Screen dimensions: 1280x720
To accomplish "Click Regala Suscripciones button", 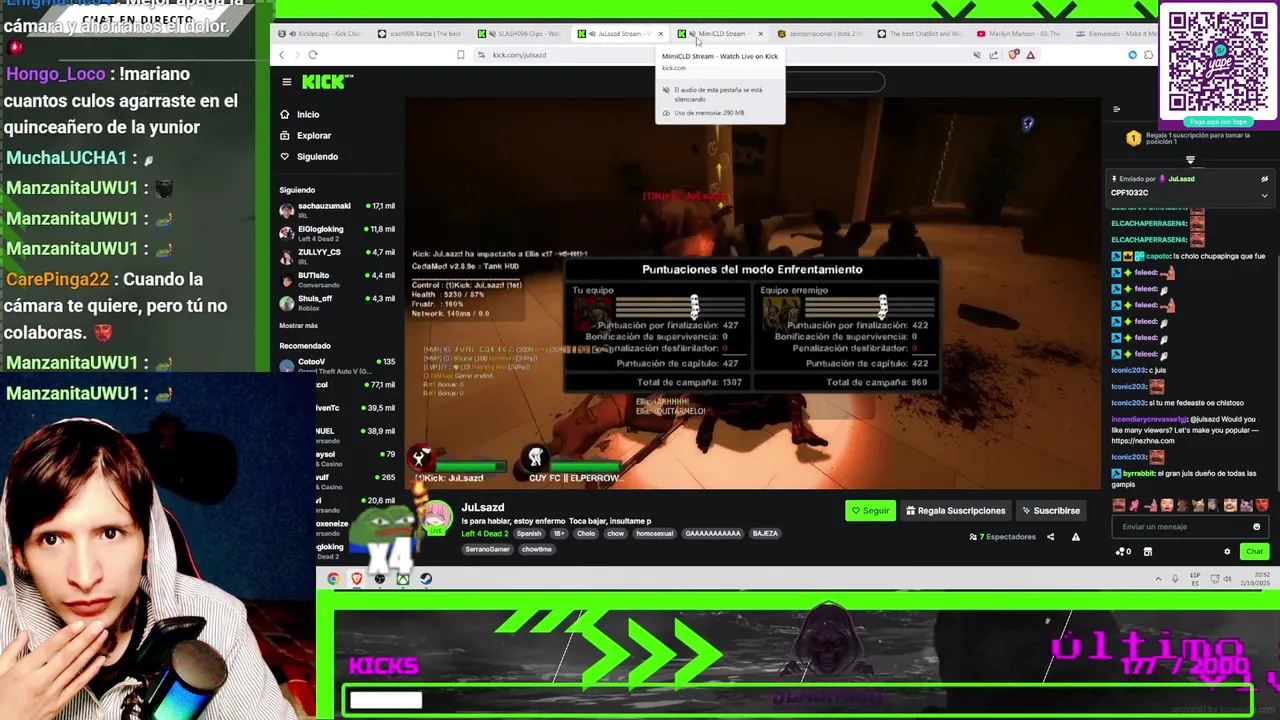I will [955, 510].
